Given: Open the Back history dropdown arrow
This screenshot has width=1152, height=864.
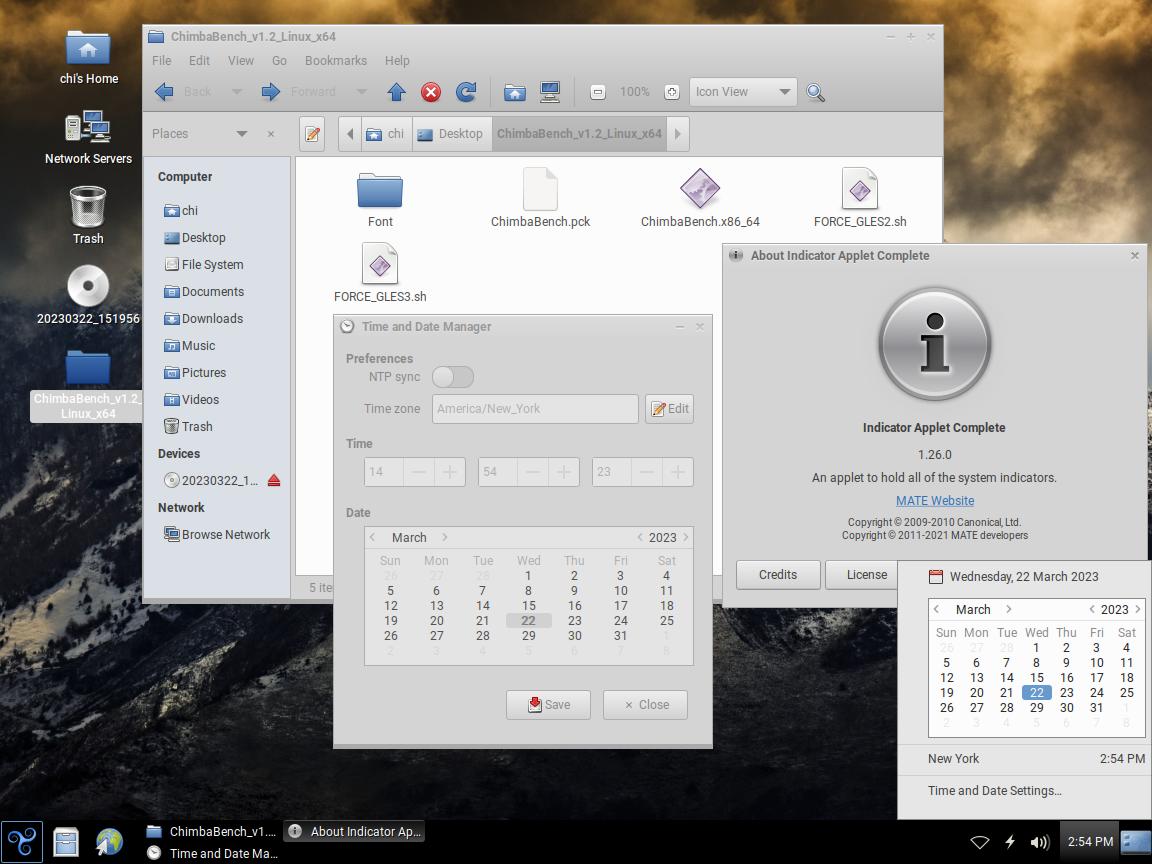Looking at the screenshot, I should coord(237,92).
